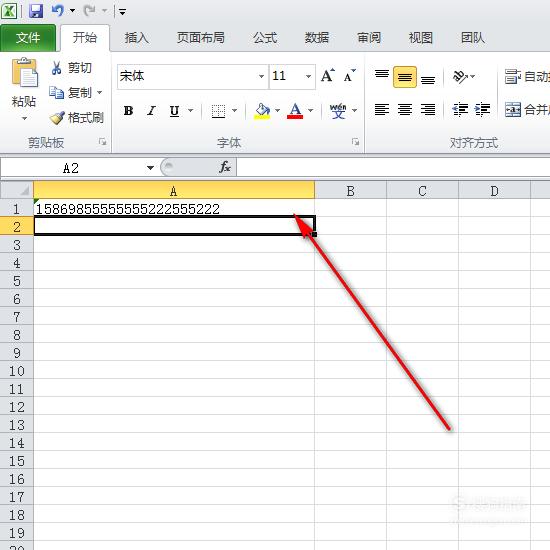Customize Quick Access Toolbar dropdown

click(122, 12)
